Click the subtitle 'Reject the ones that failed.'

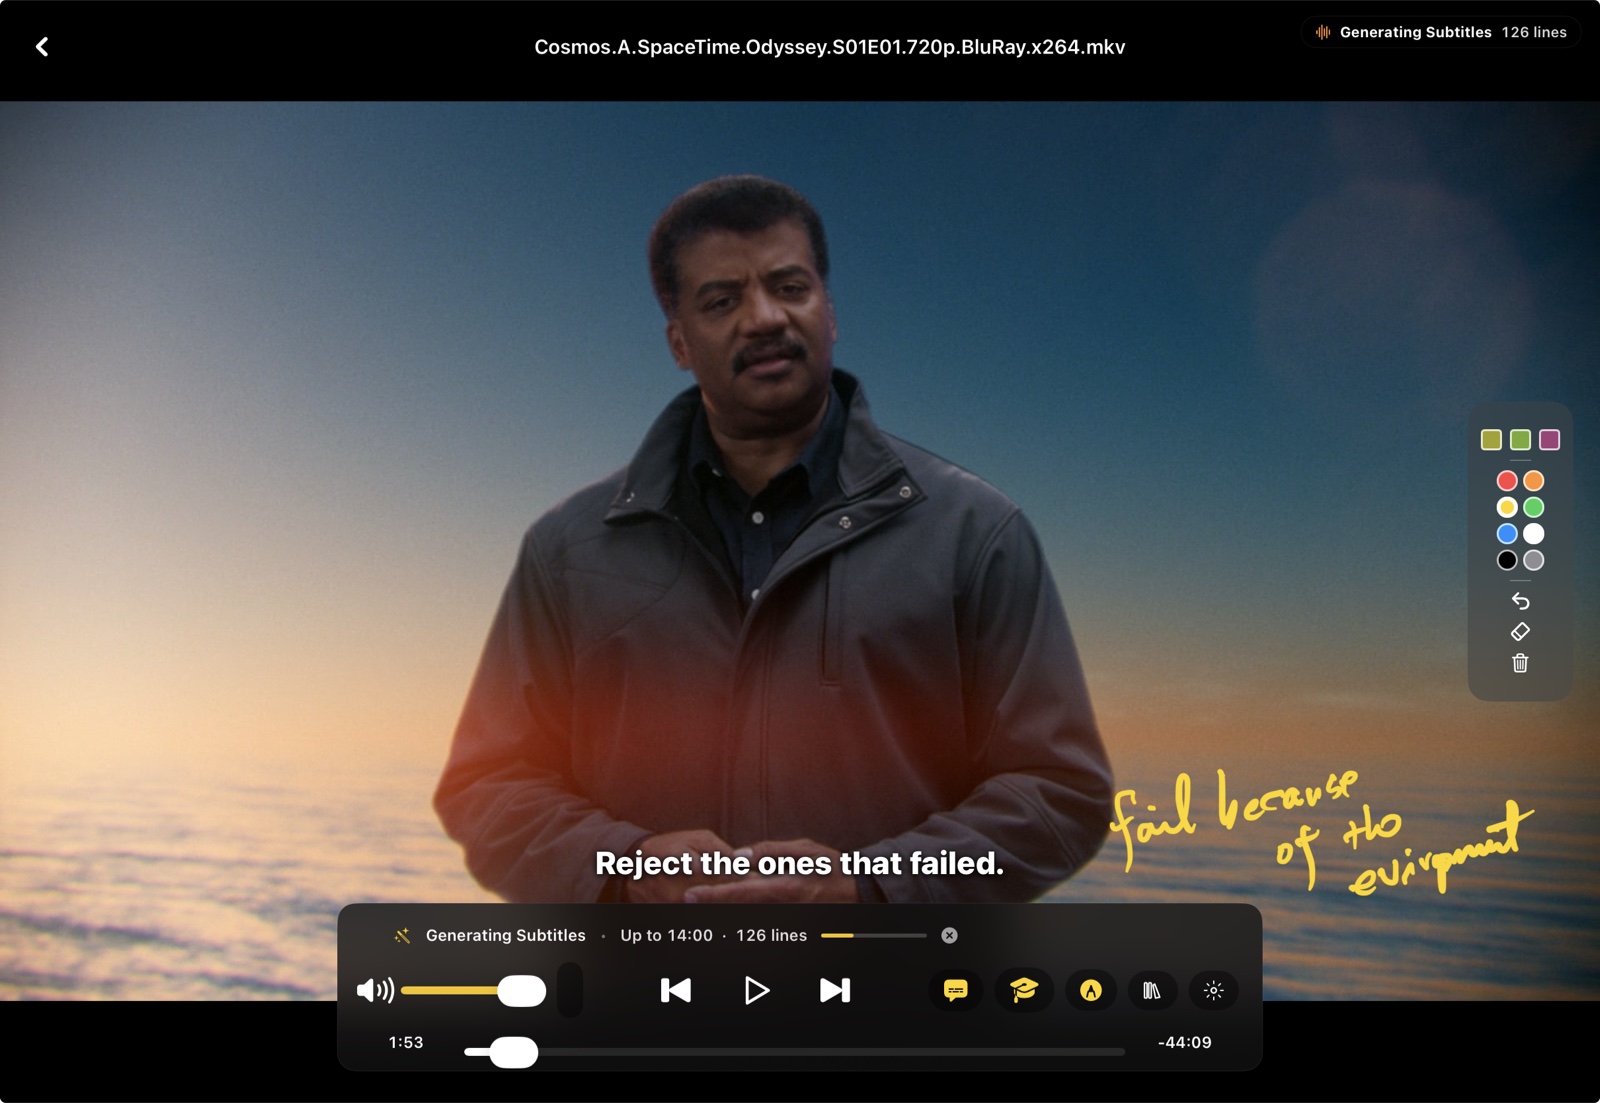(x=799, y=863)
